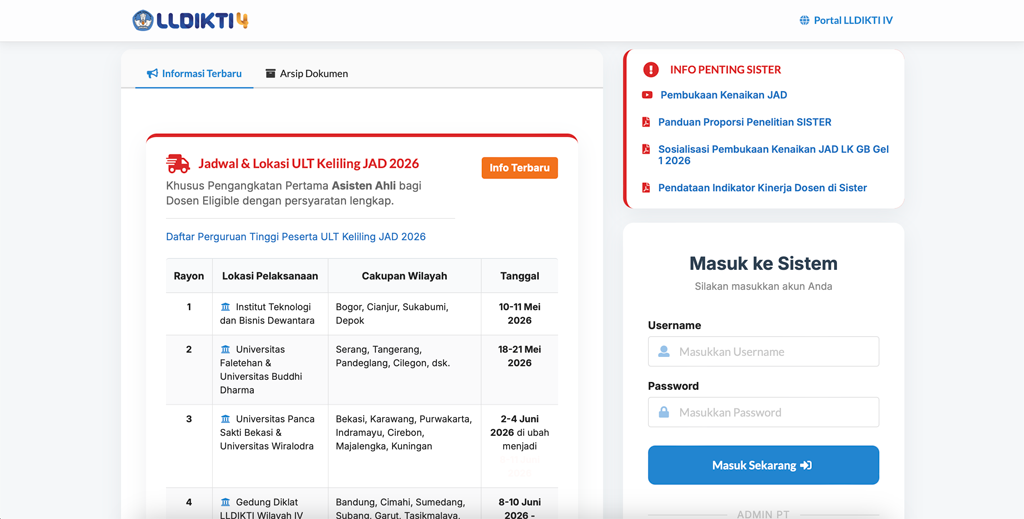Open the Portal LLDIKTI IV link

[853, 20]
